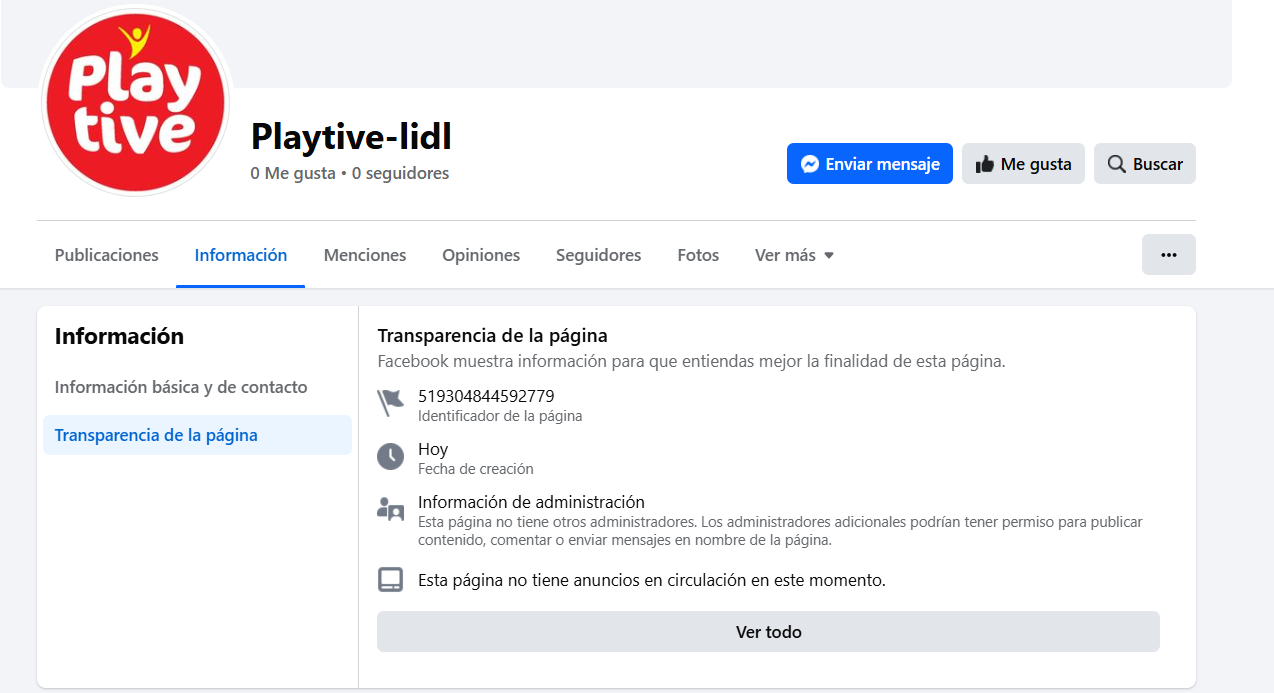Switch to the Publicaciones tab
This screenshot has height=693, width=1274.
coord(107,255)
